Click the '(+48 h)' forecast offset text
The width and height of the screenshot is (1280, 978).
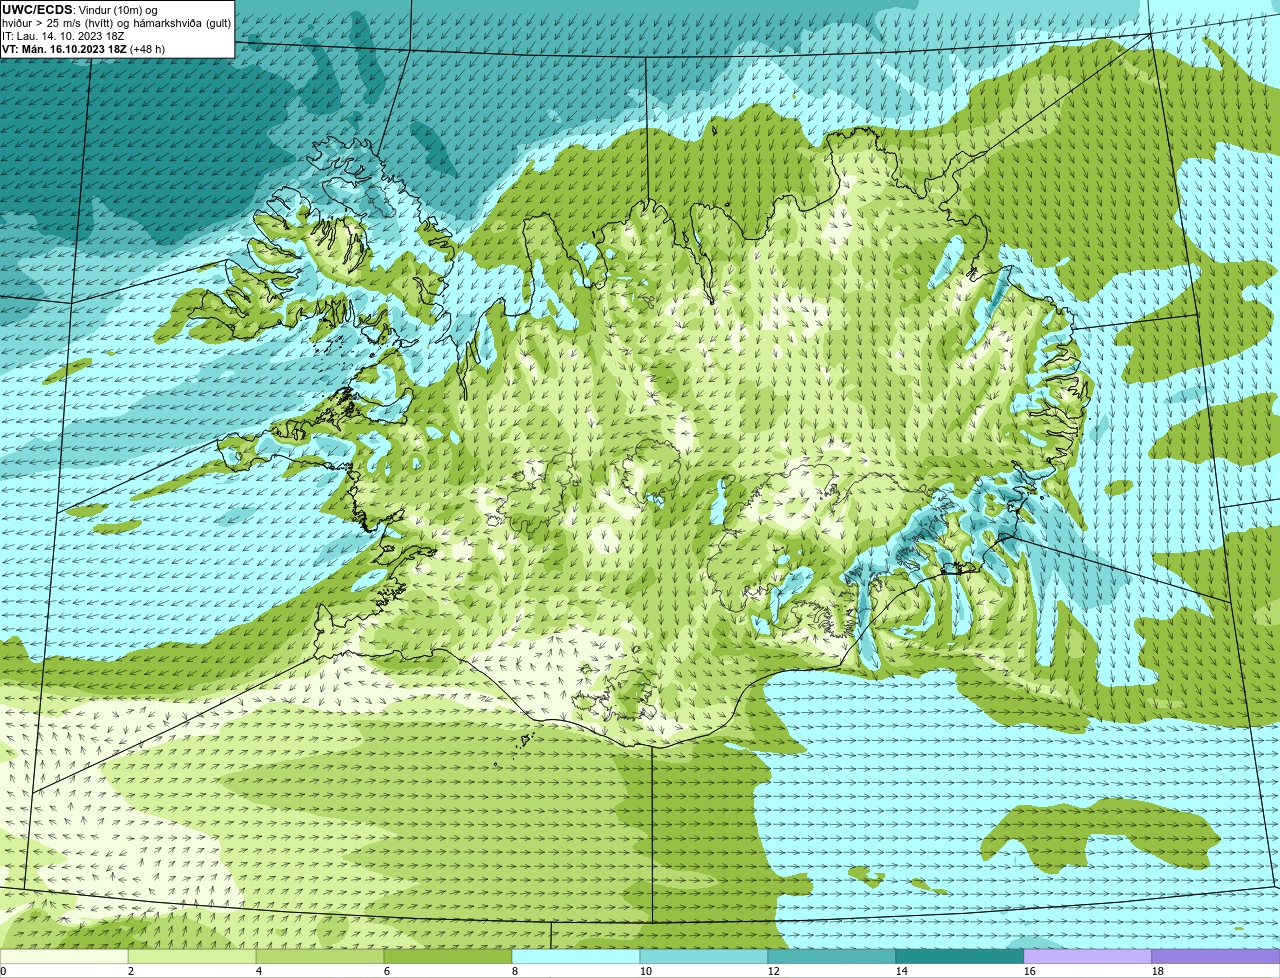148,49
